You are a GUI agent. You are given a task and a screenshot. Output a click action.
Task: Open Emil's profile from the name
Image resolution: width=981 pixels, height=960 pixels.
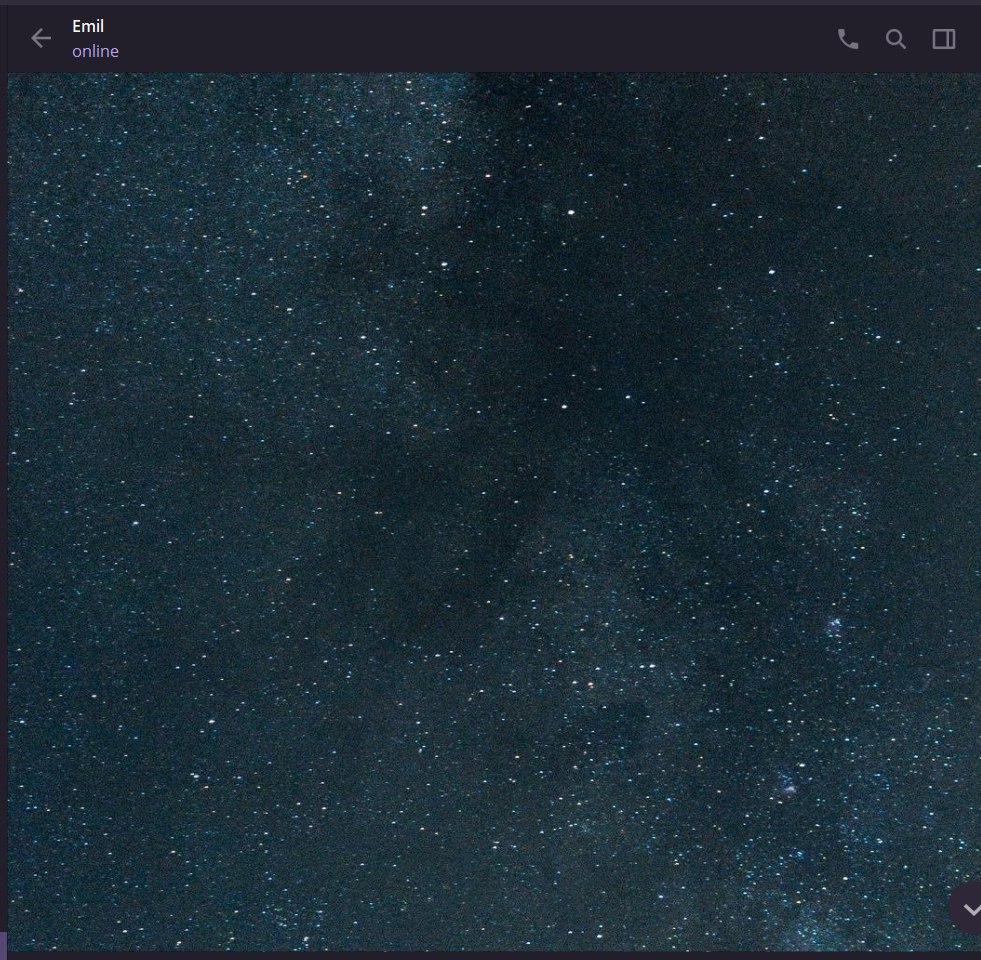point(88,26)
